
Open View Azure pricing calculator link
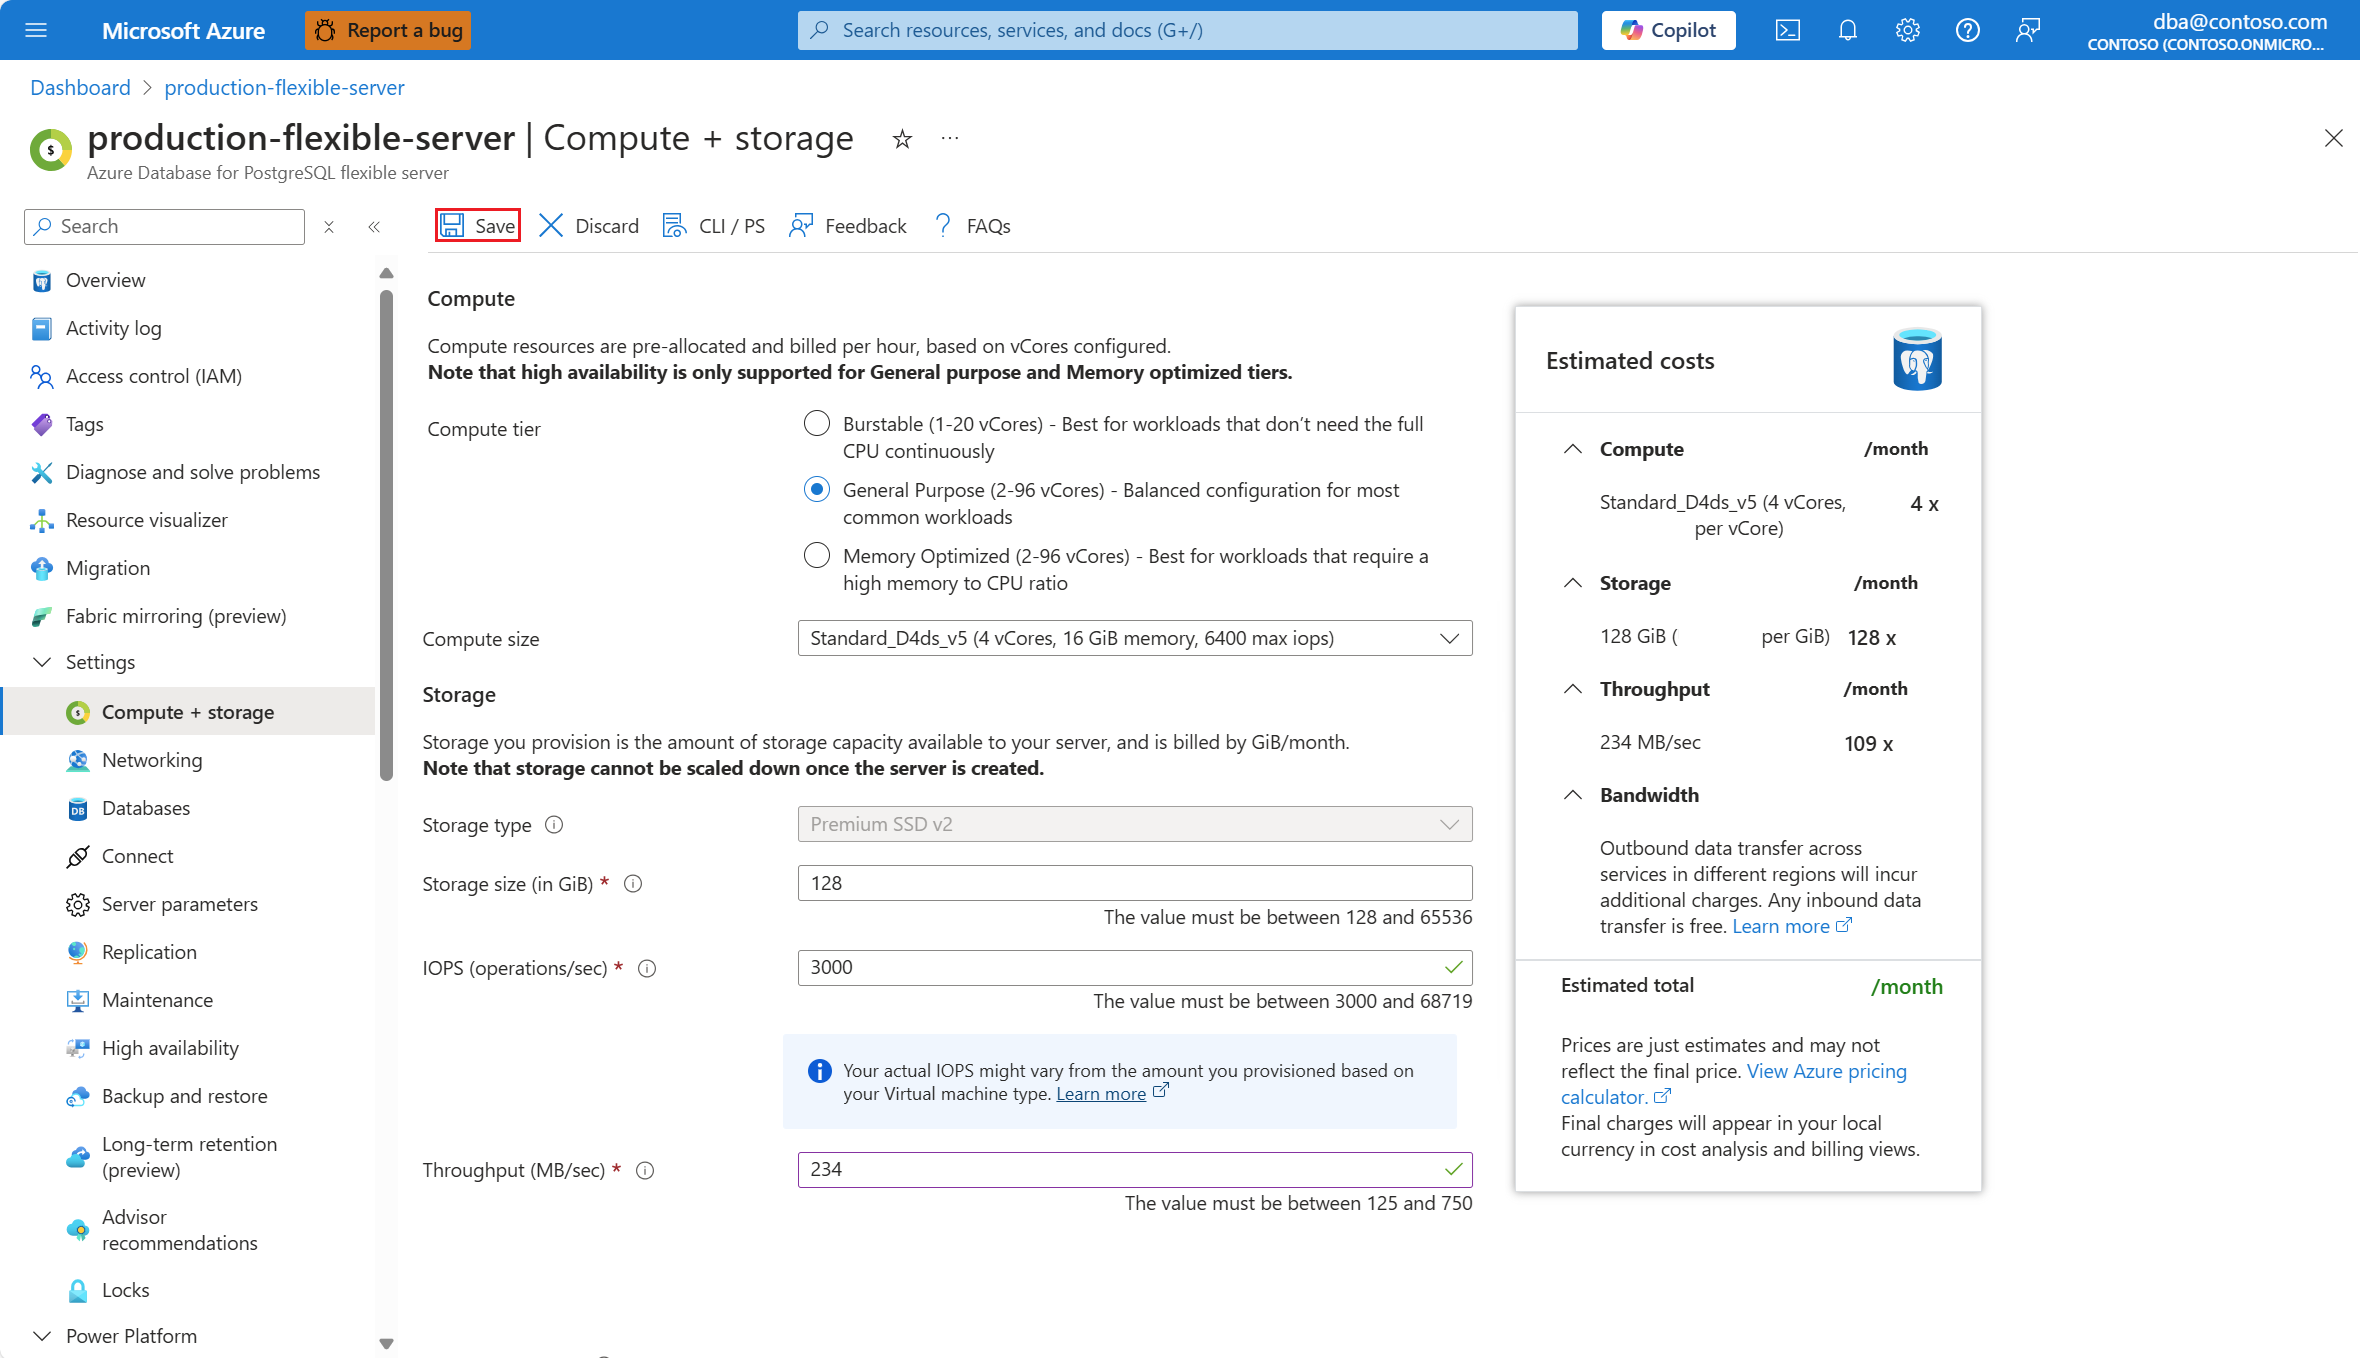(1826, 1071)
